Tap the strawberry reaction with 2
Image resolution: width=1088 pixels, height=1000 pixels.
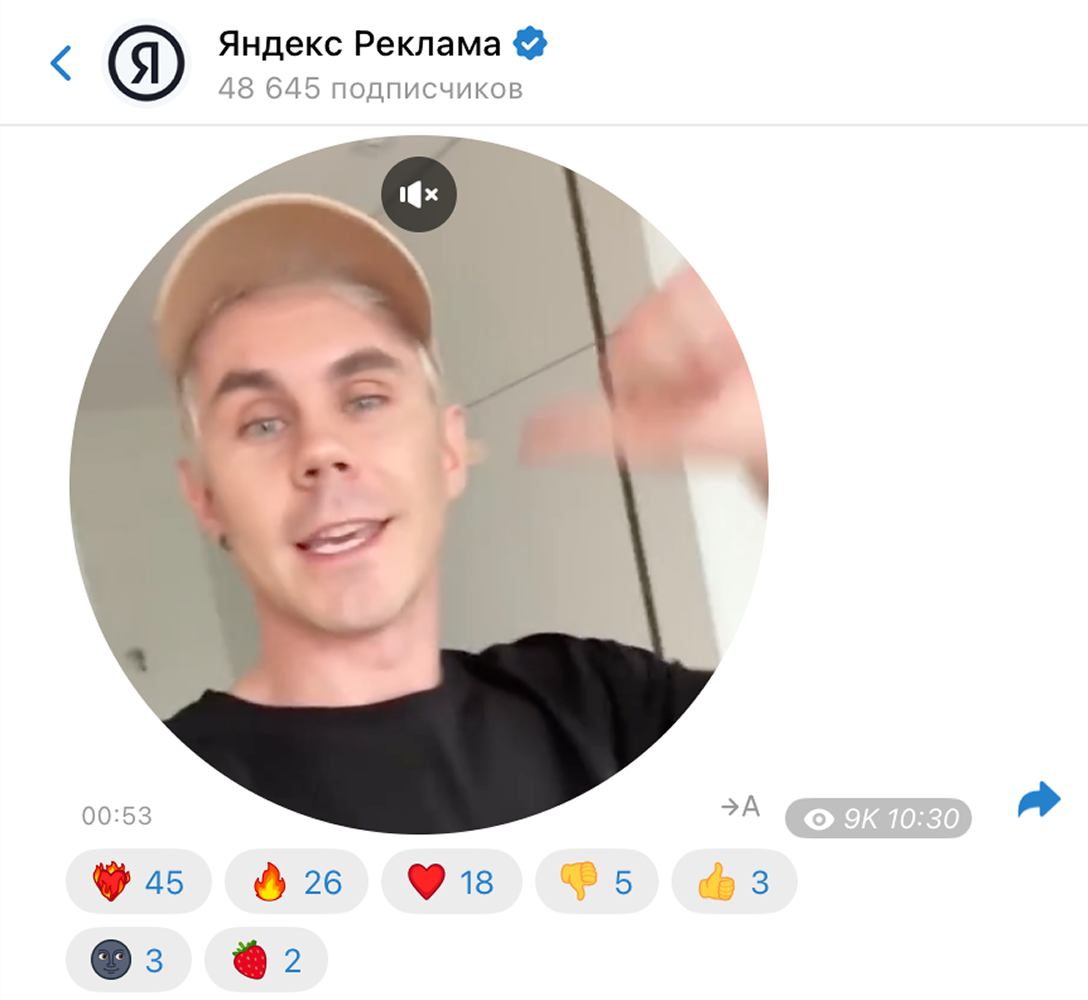tap(266, 960)
